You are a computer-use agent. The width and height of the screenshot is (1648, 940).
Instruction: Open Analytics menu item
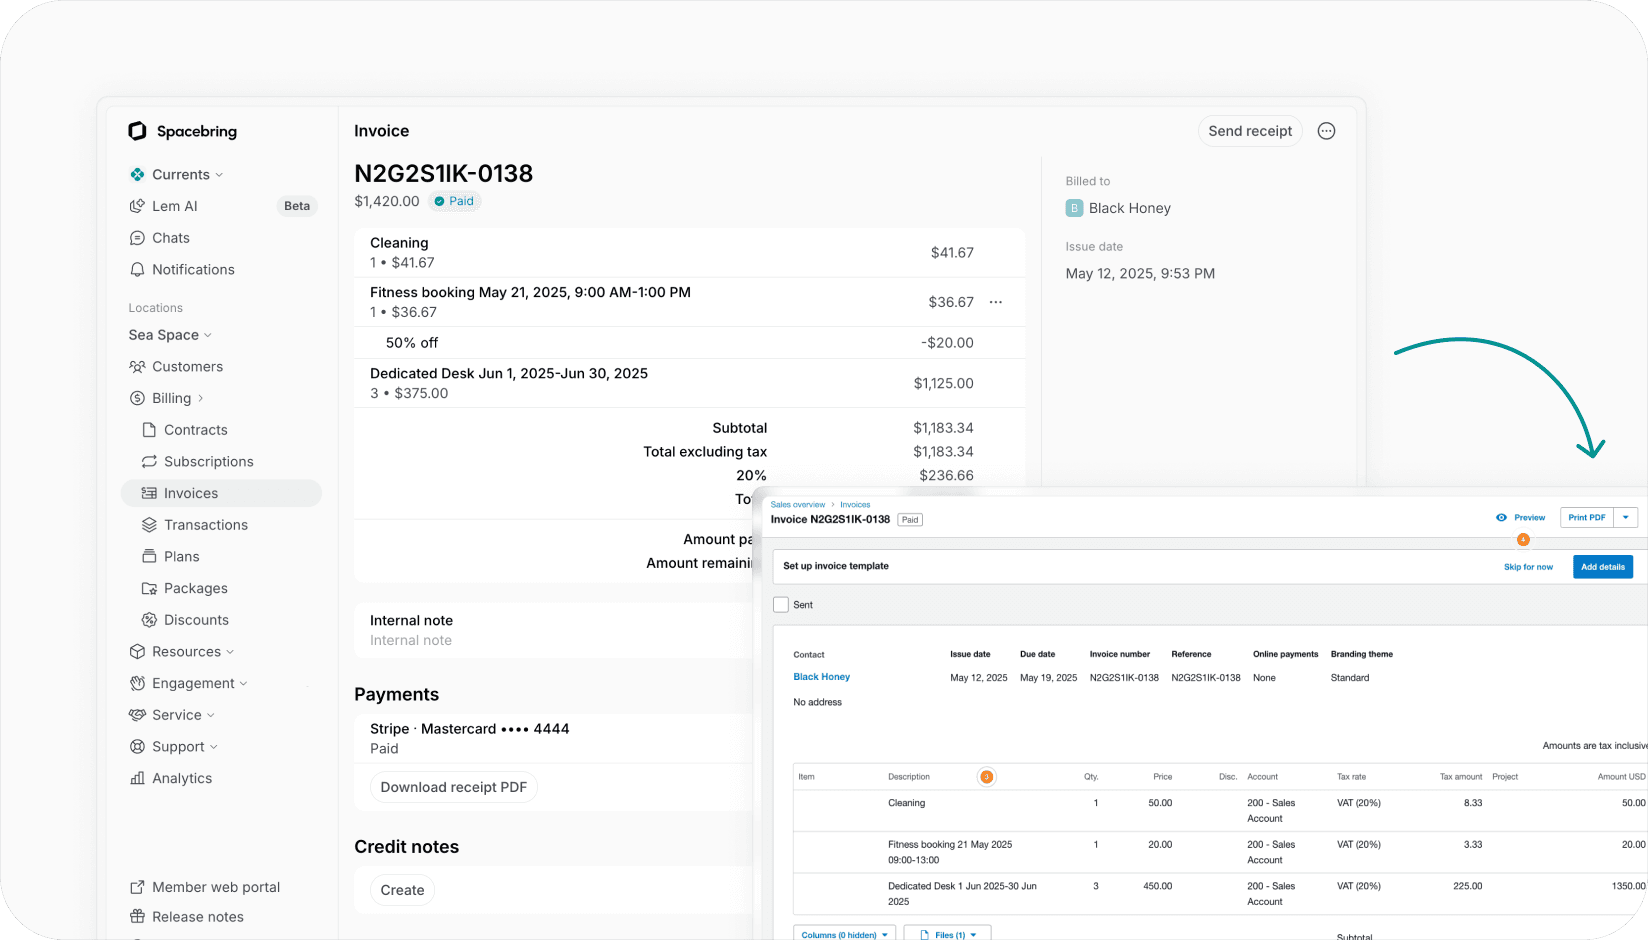click(182, 779)
